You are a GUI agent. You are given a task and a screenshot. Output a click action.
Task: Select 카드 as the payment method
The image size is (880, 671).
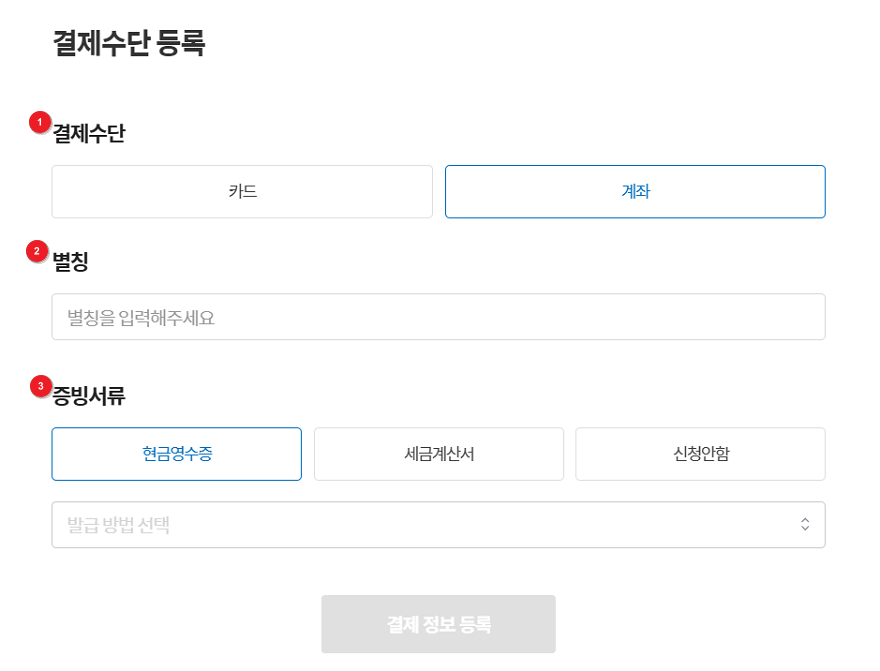[242, 192]
